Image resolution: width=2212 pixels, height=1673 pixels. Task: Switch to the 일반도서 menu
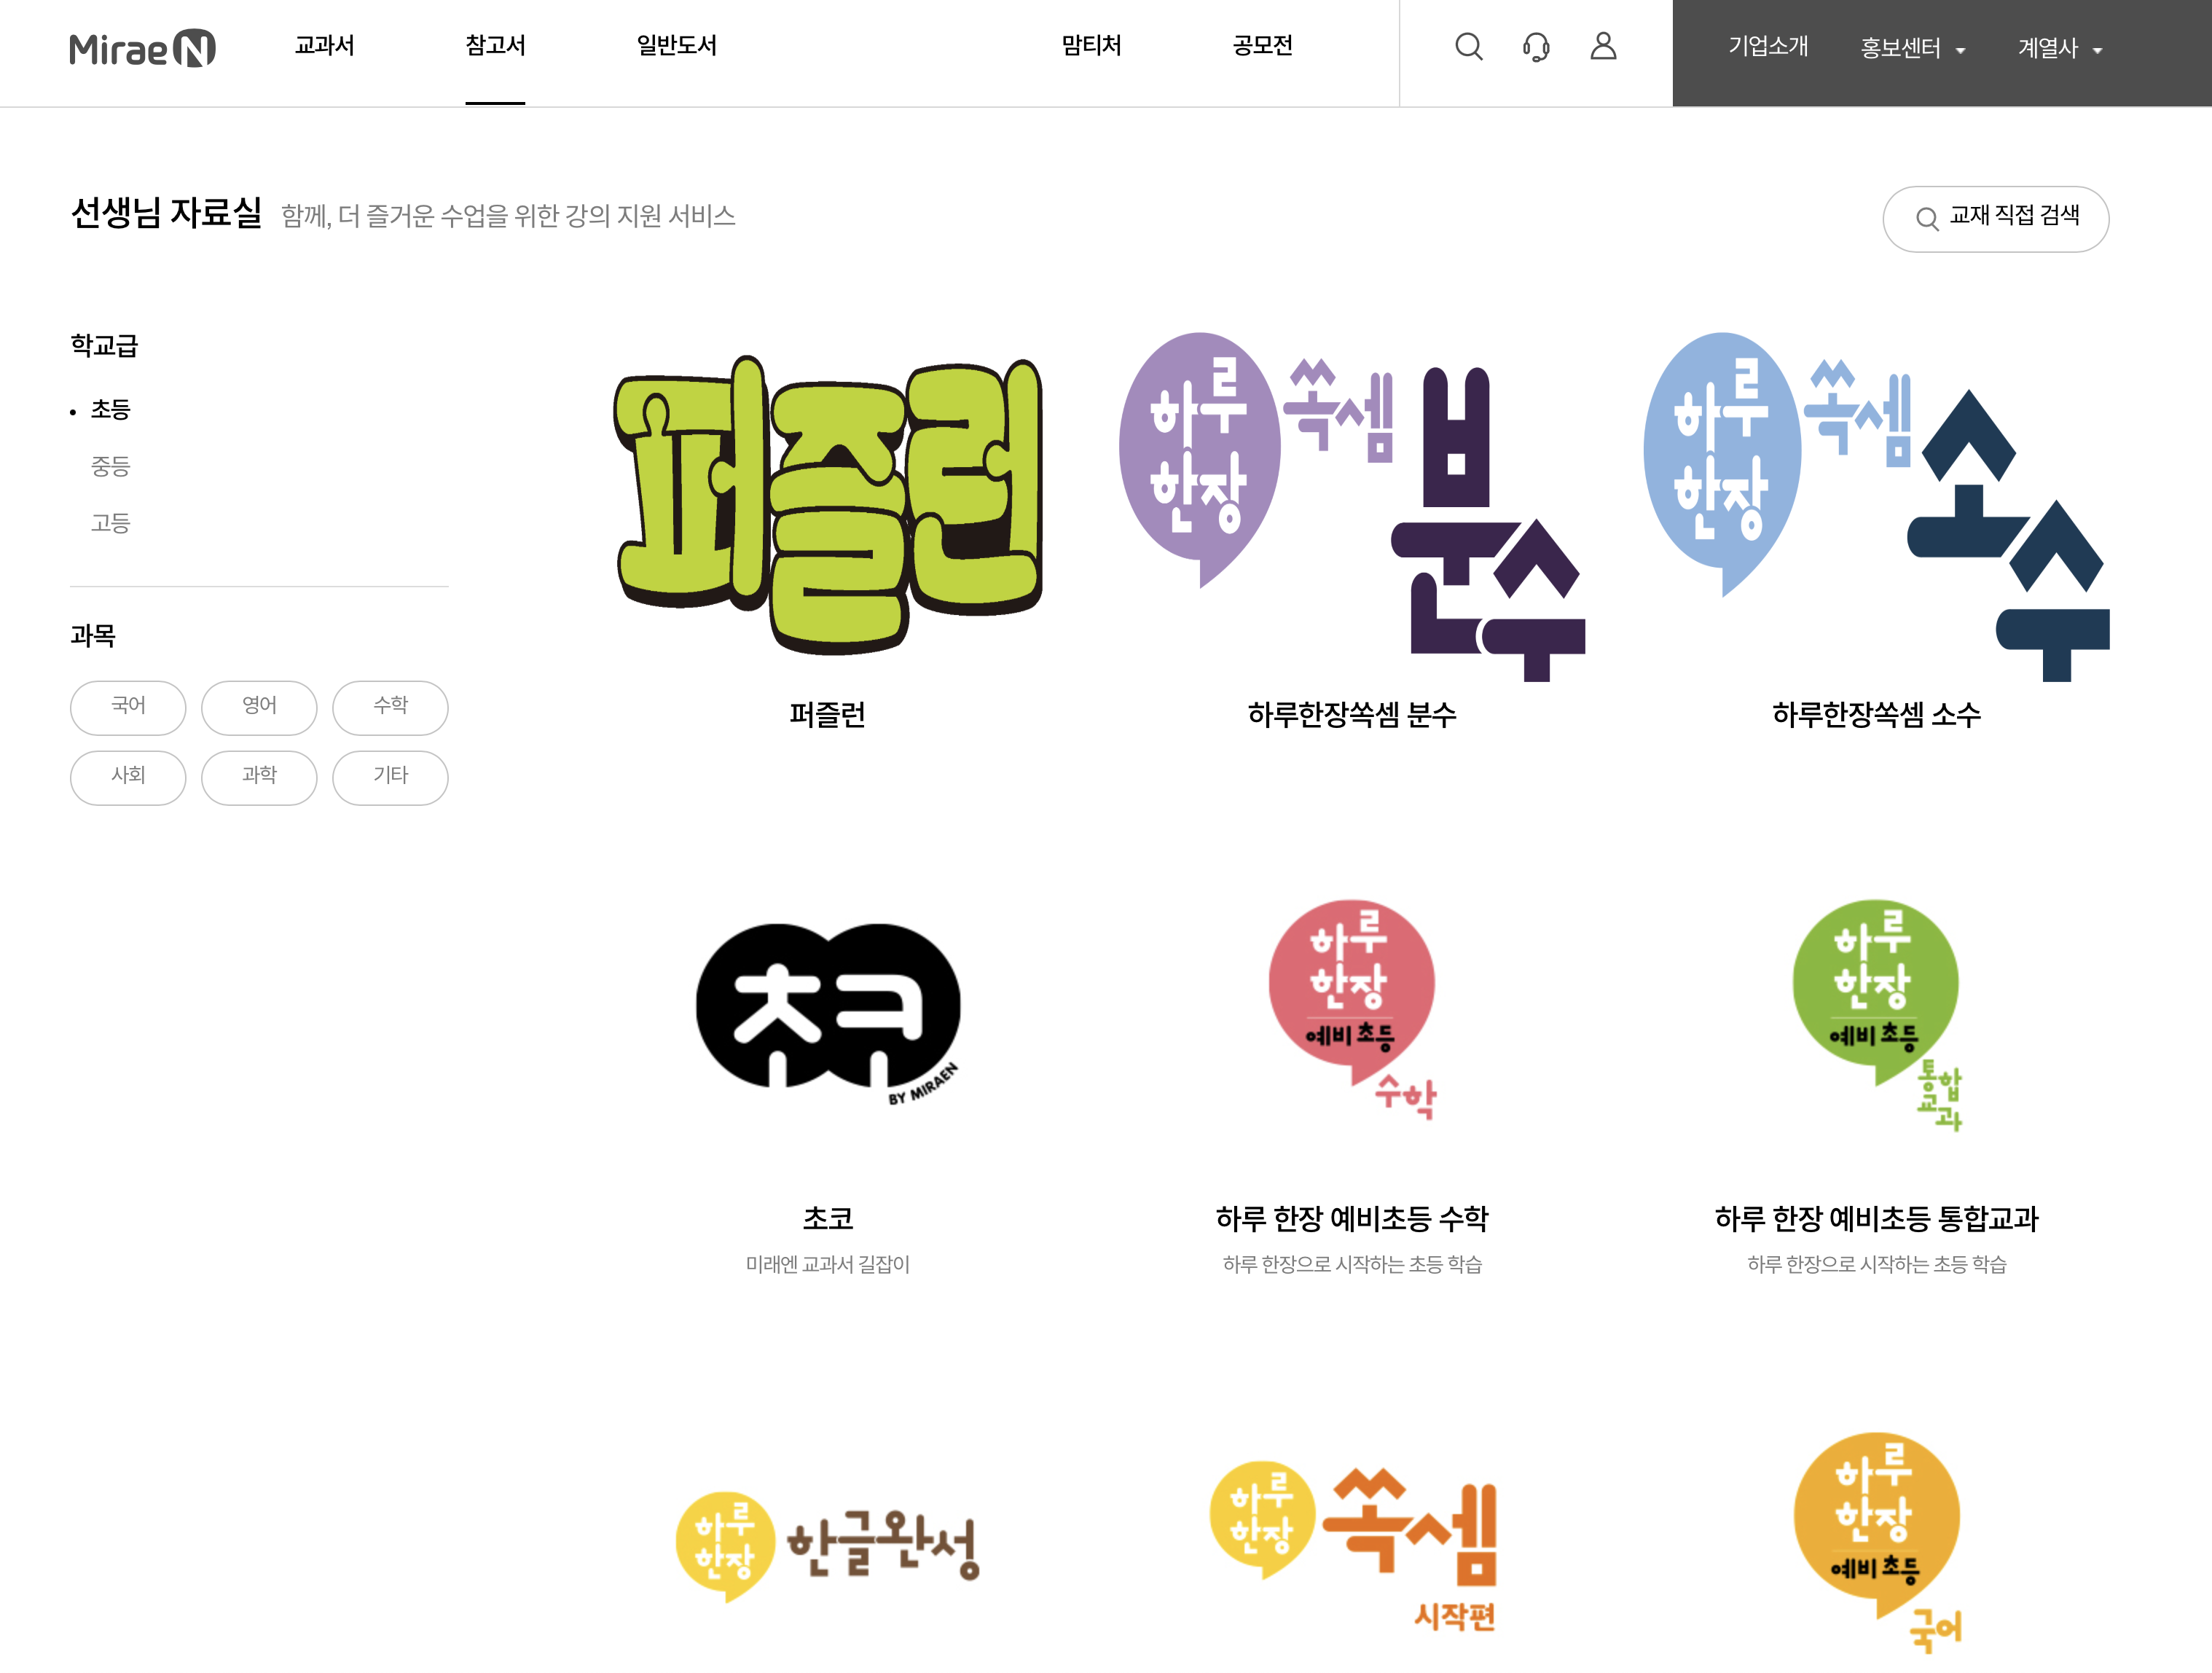click(x=676, y=46)
